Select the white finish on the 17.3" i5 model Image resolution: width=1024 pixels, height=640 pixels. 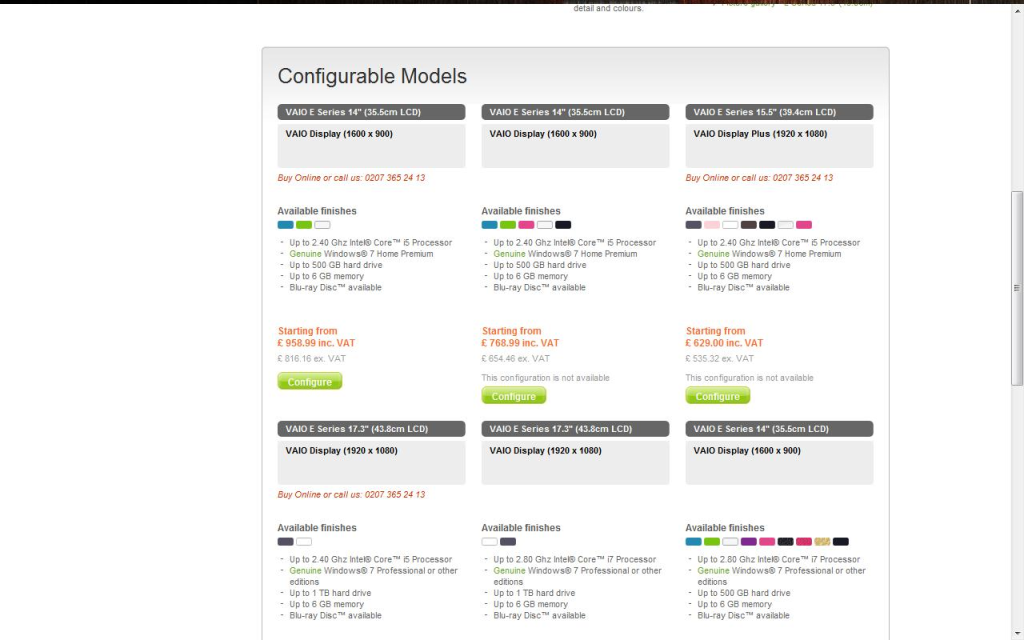click(304, 541)
